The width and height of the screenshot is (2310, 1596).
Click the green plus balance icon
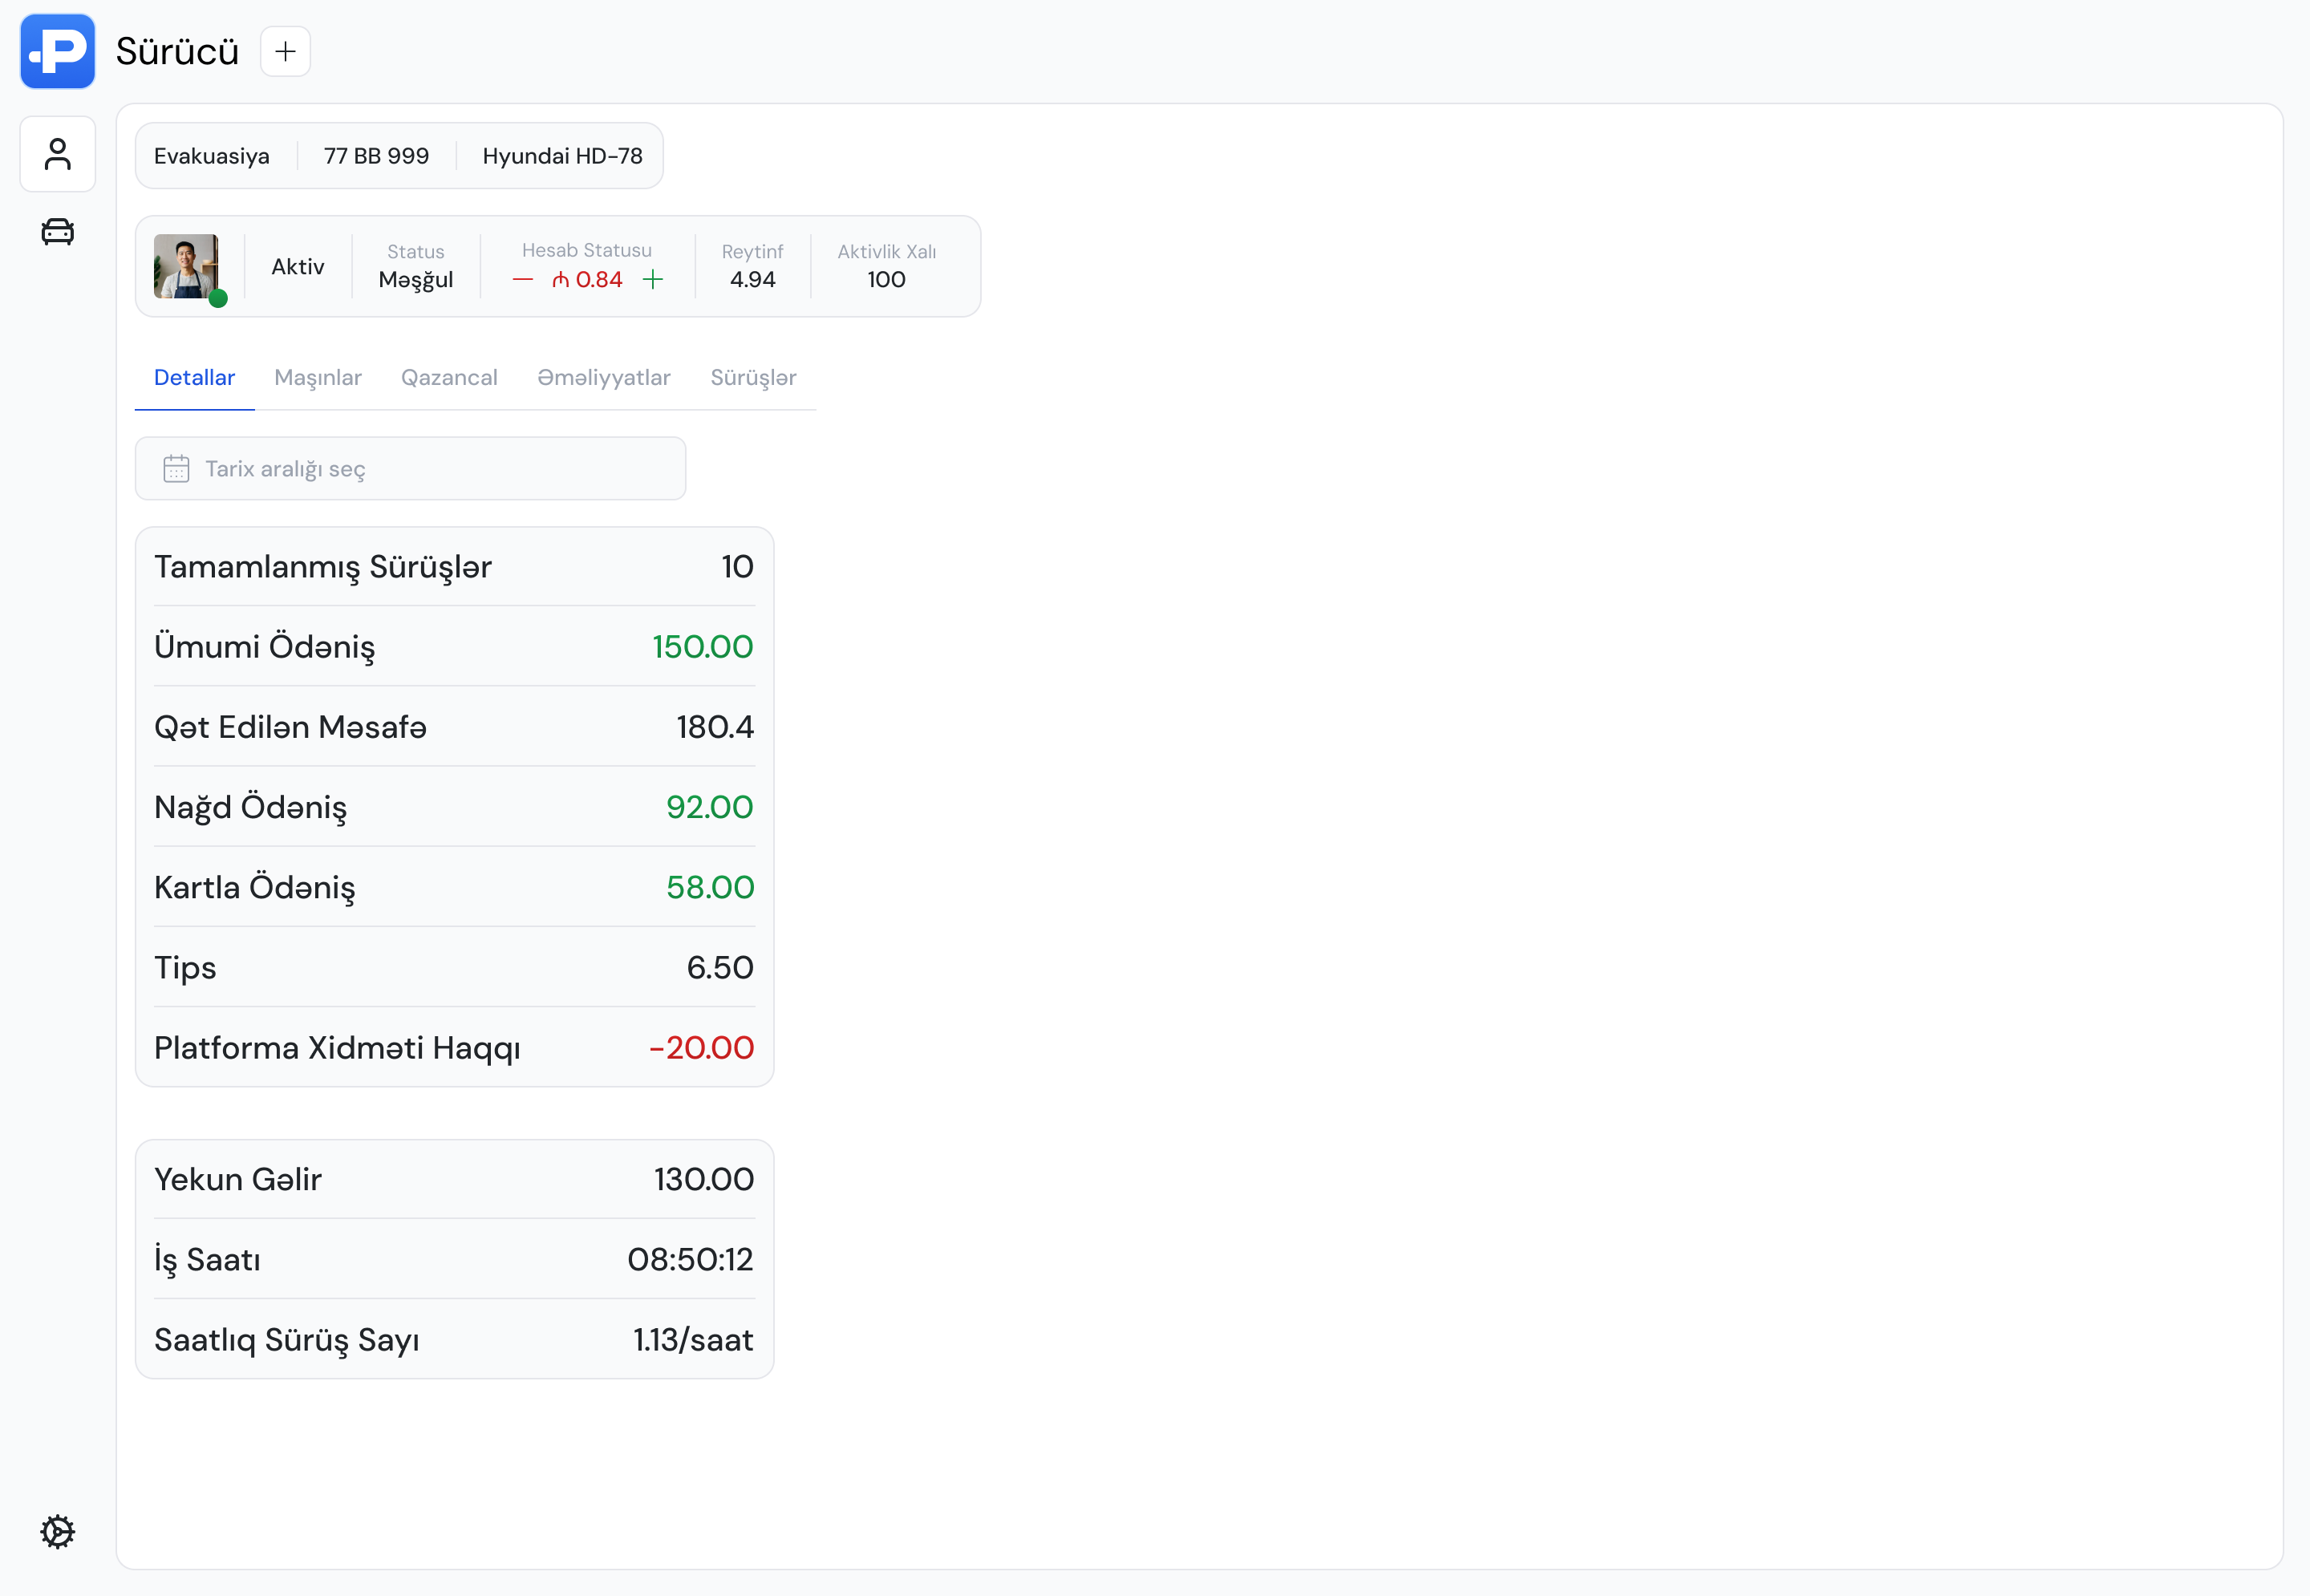653,280
